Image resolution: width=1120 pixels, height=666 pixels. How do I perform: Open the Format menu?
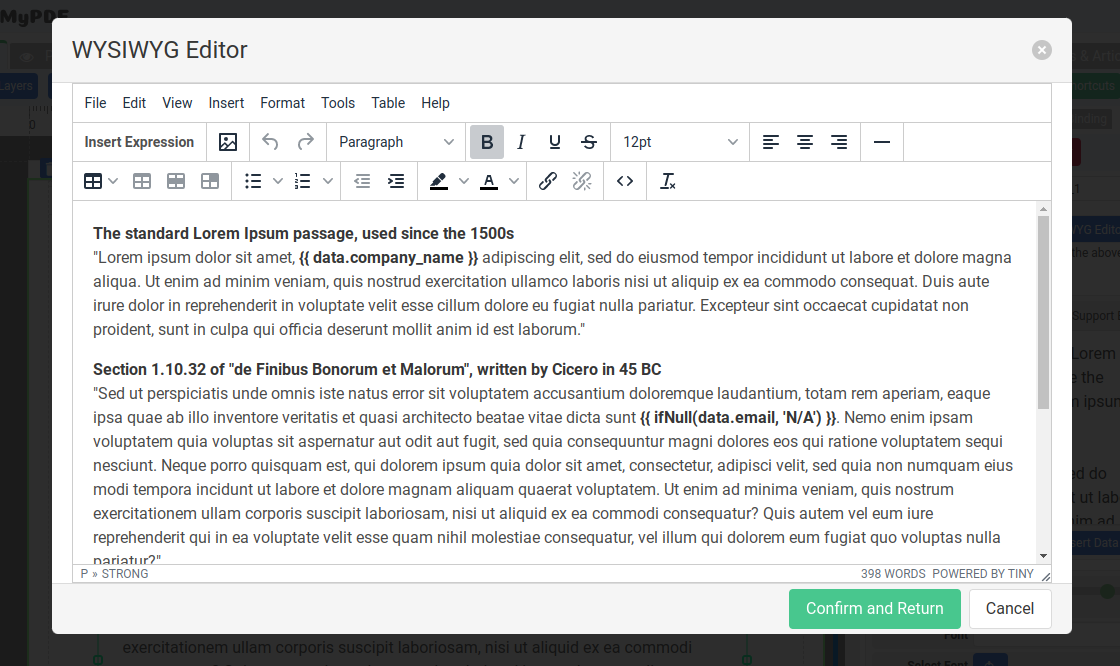[282, 103]
